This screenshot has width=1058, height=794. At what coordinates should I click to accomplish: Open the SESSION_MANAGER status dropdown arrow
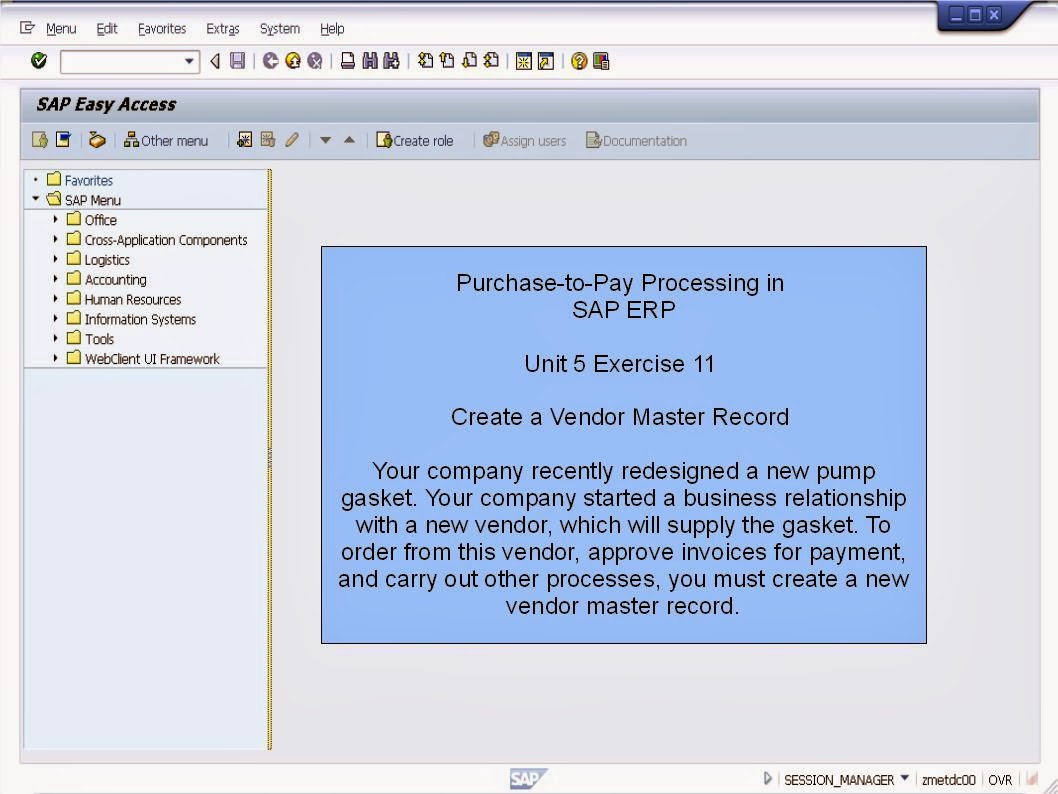904,778
